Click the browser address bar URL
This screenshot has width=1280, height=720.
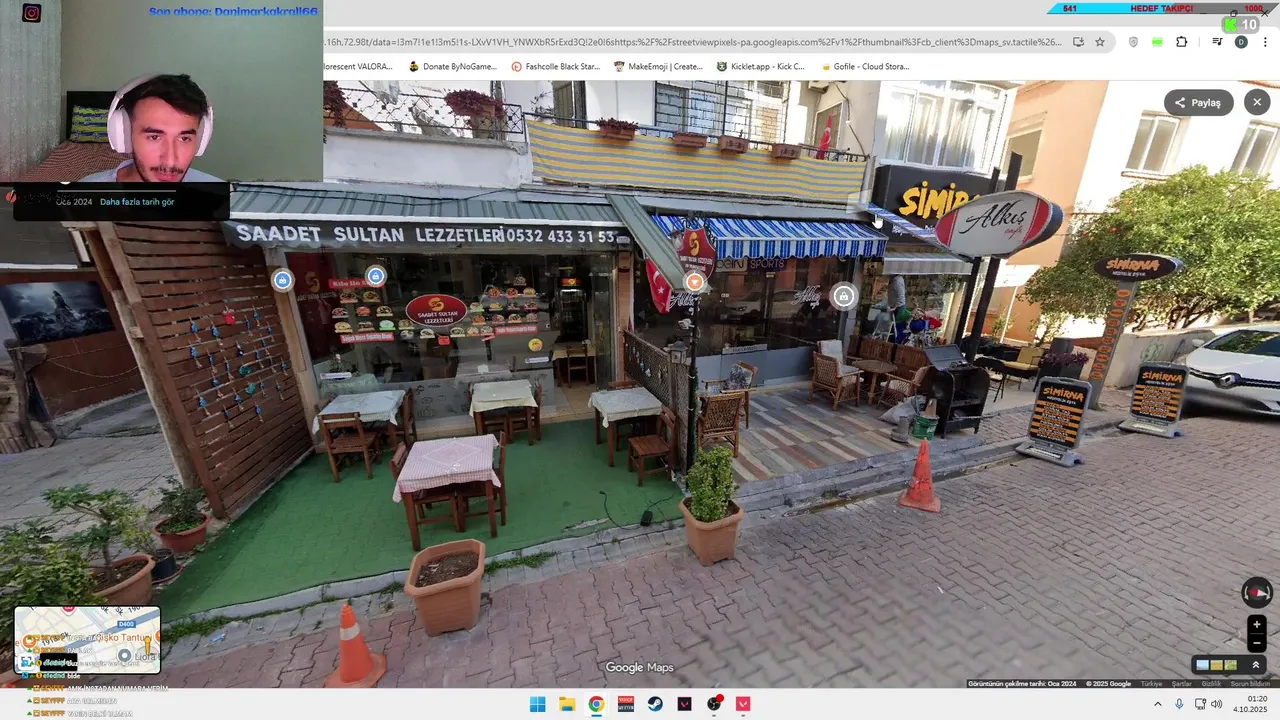coord(694,42)
